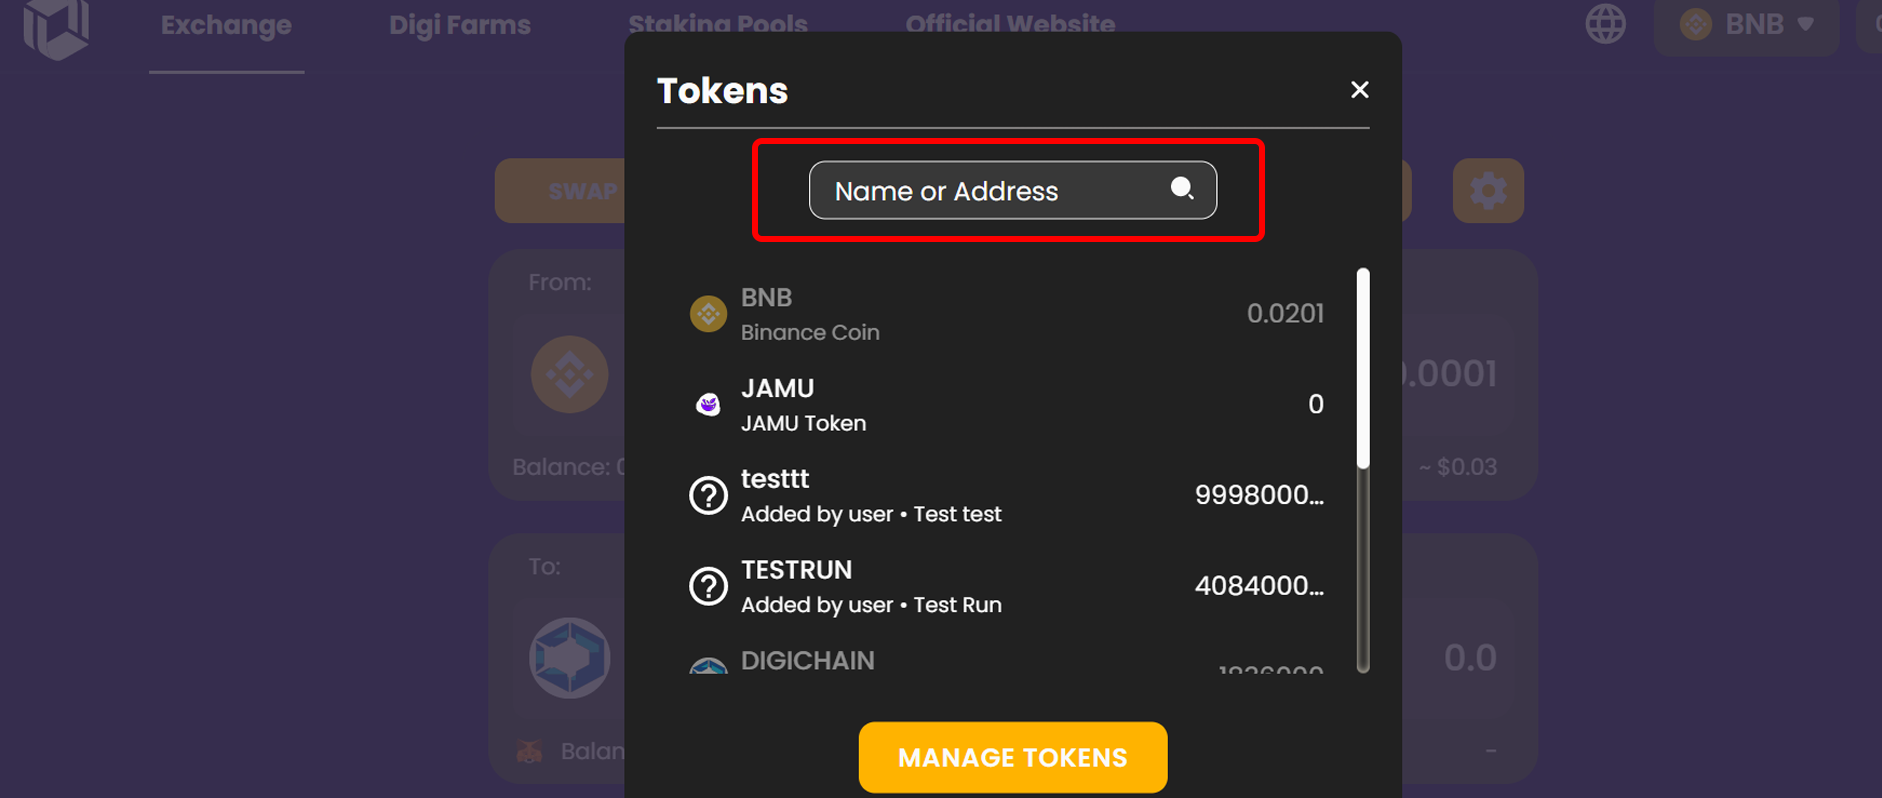Expand the BNB network dropdown
The height and width of the screenshot is (798, 1882).
(x=1746, y=24)
